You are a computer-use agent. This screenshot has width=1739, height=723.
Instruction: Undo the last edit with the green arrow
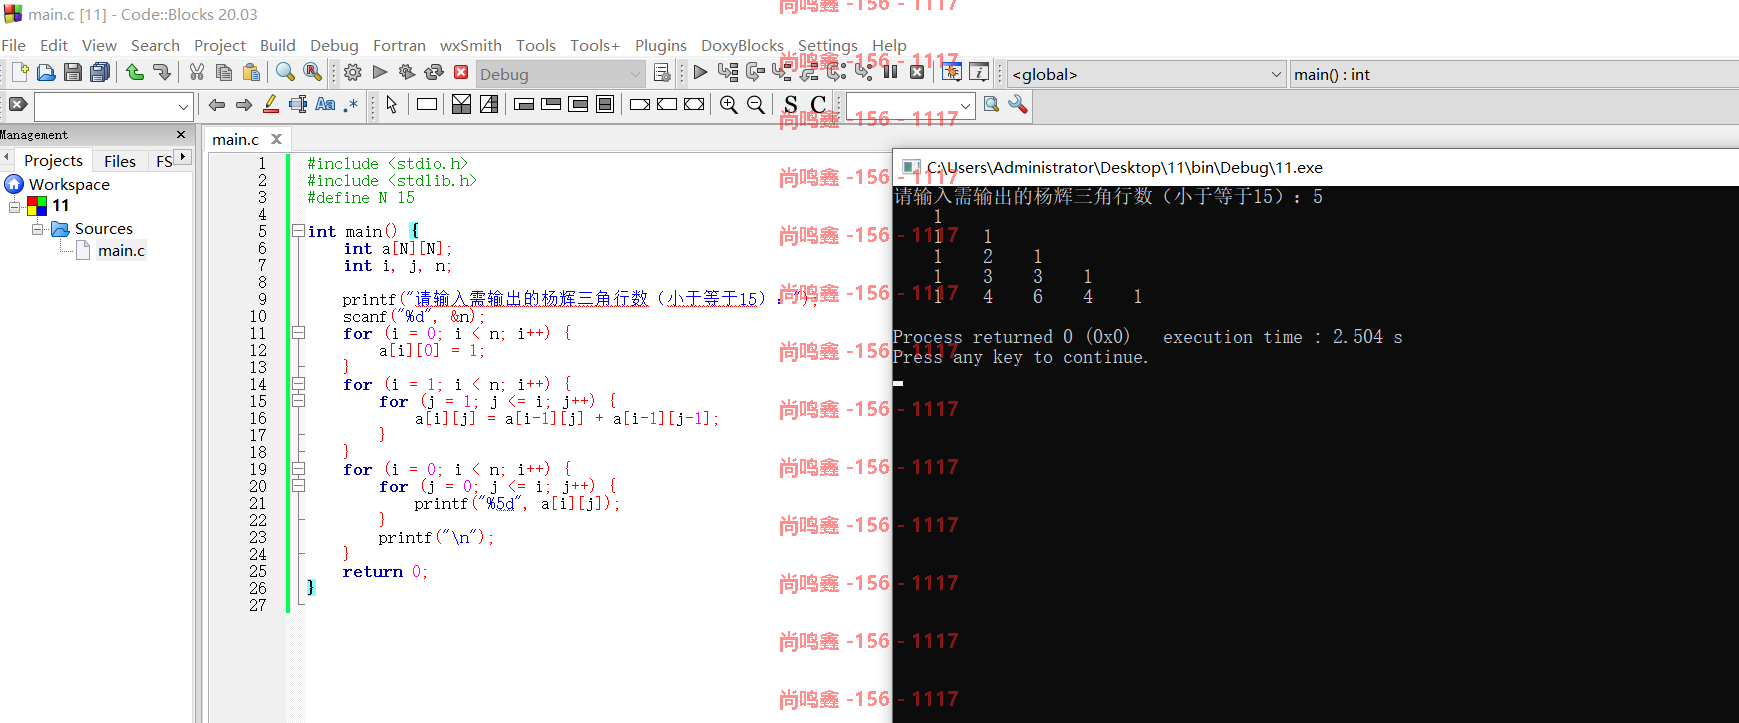coord(135,72)
